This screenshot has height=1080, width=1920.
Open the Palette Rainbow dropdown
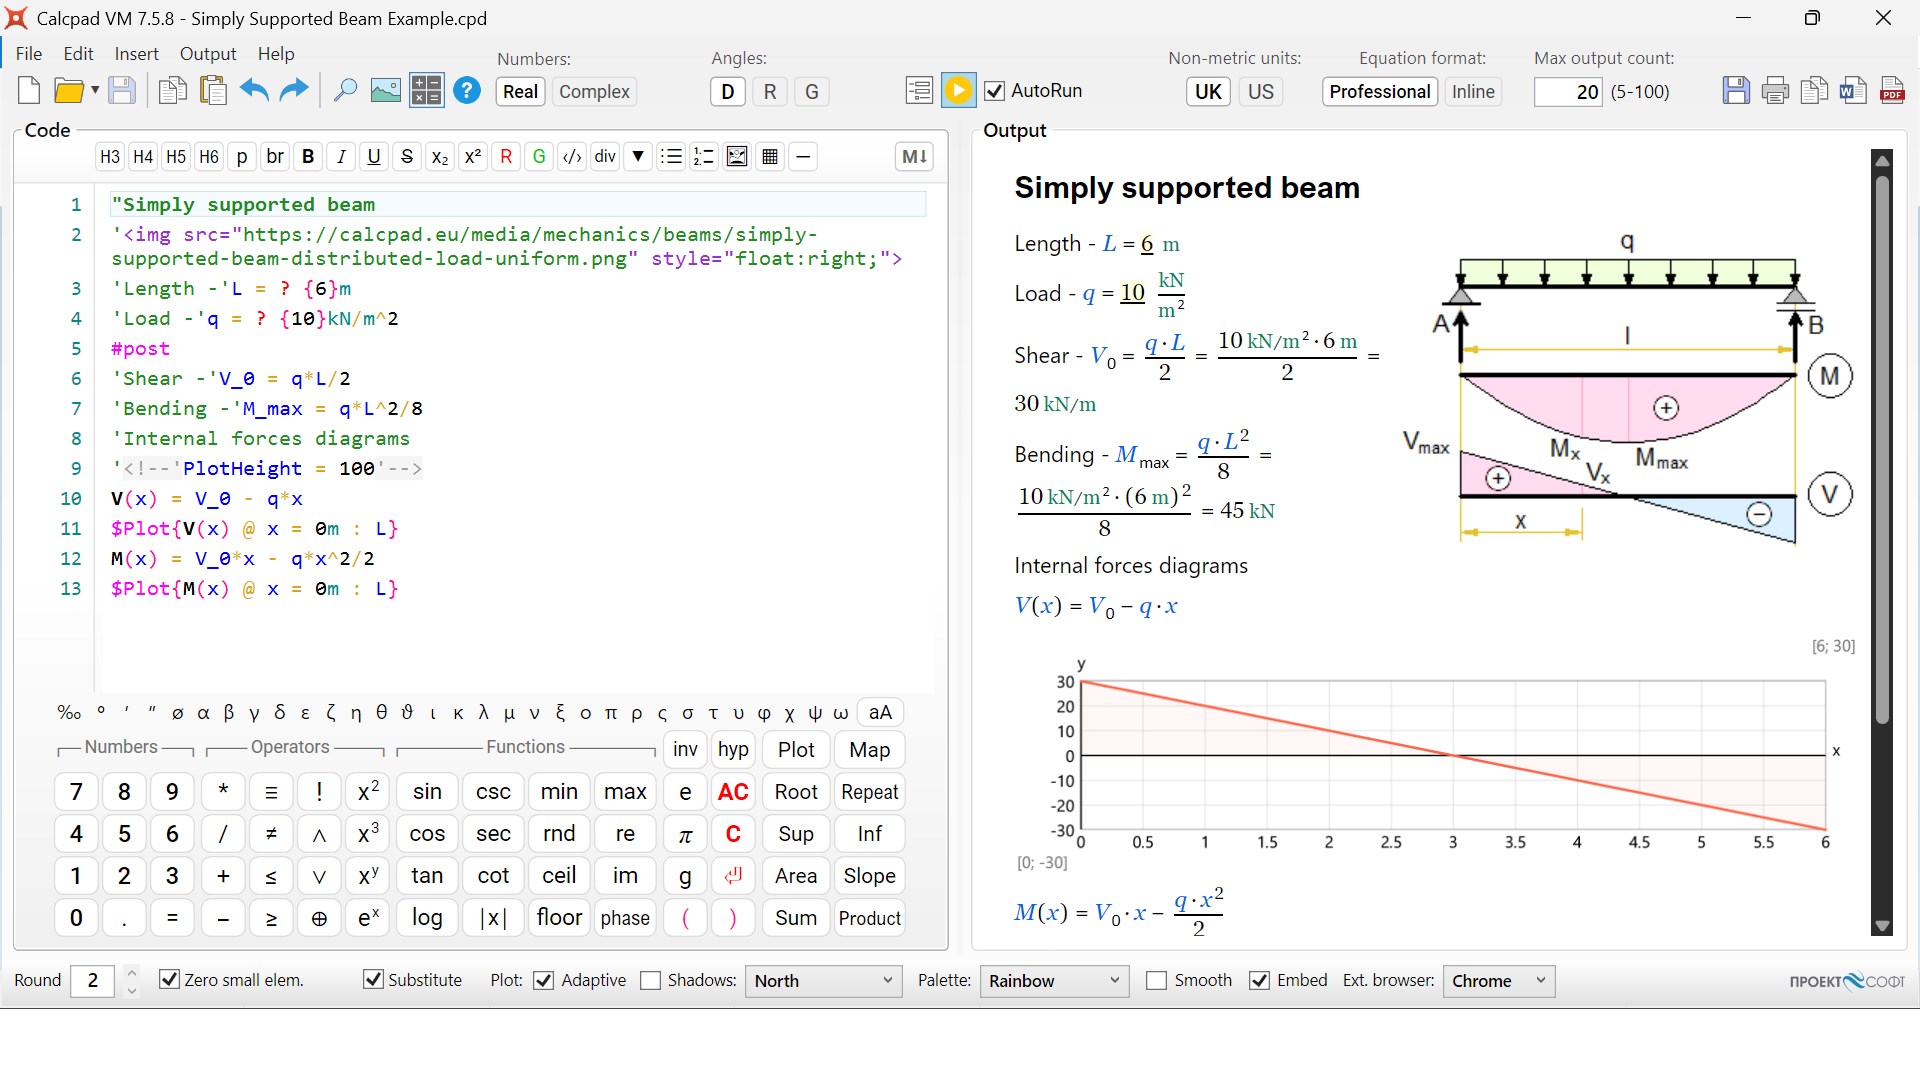(x=1054, y=981)
